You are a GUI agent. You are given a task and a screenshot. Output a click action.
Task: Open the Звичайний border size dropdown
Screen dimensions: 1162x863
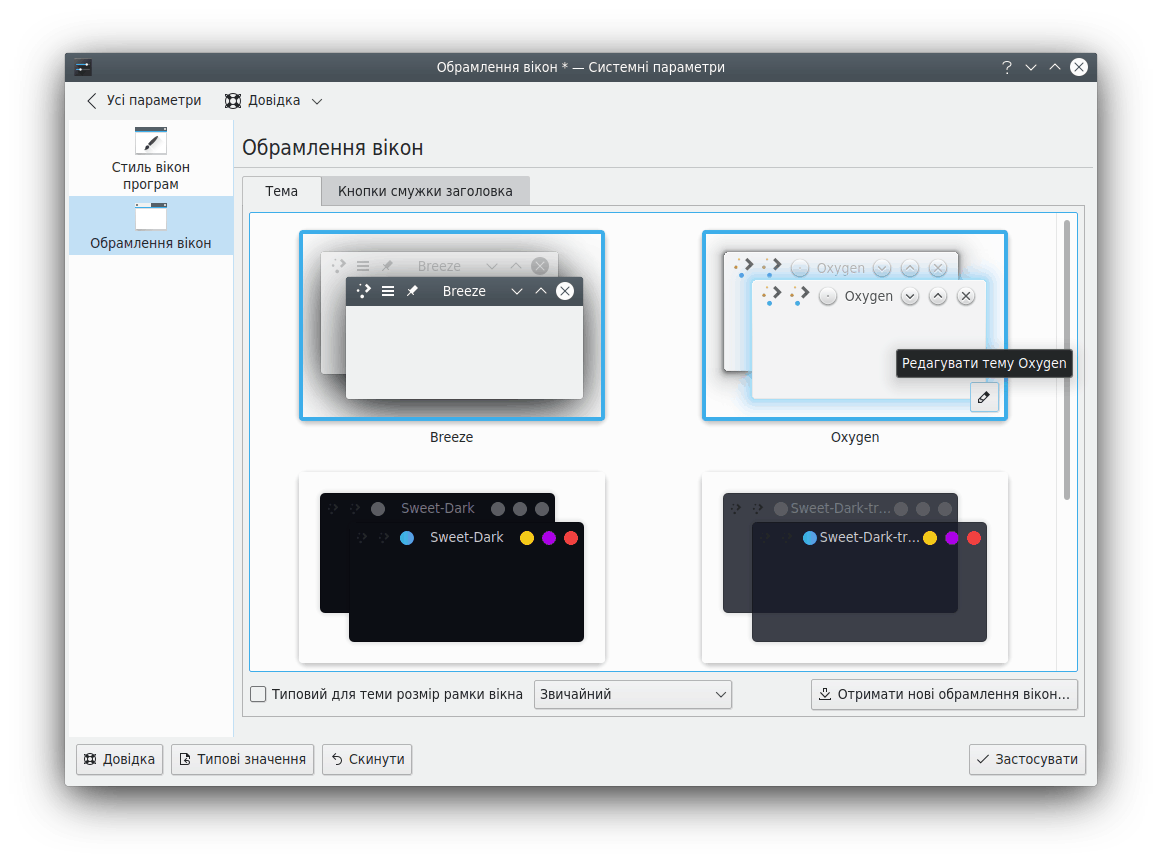click(633, 694)
